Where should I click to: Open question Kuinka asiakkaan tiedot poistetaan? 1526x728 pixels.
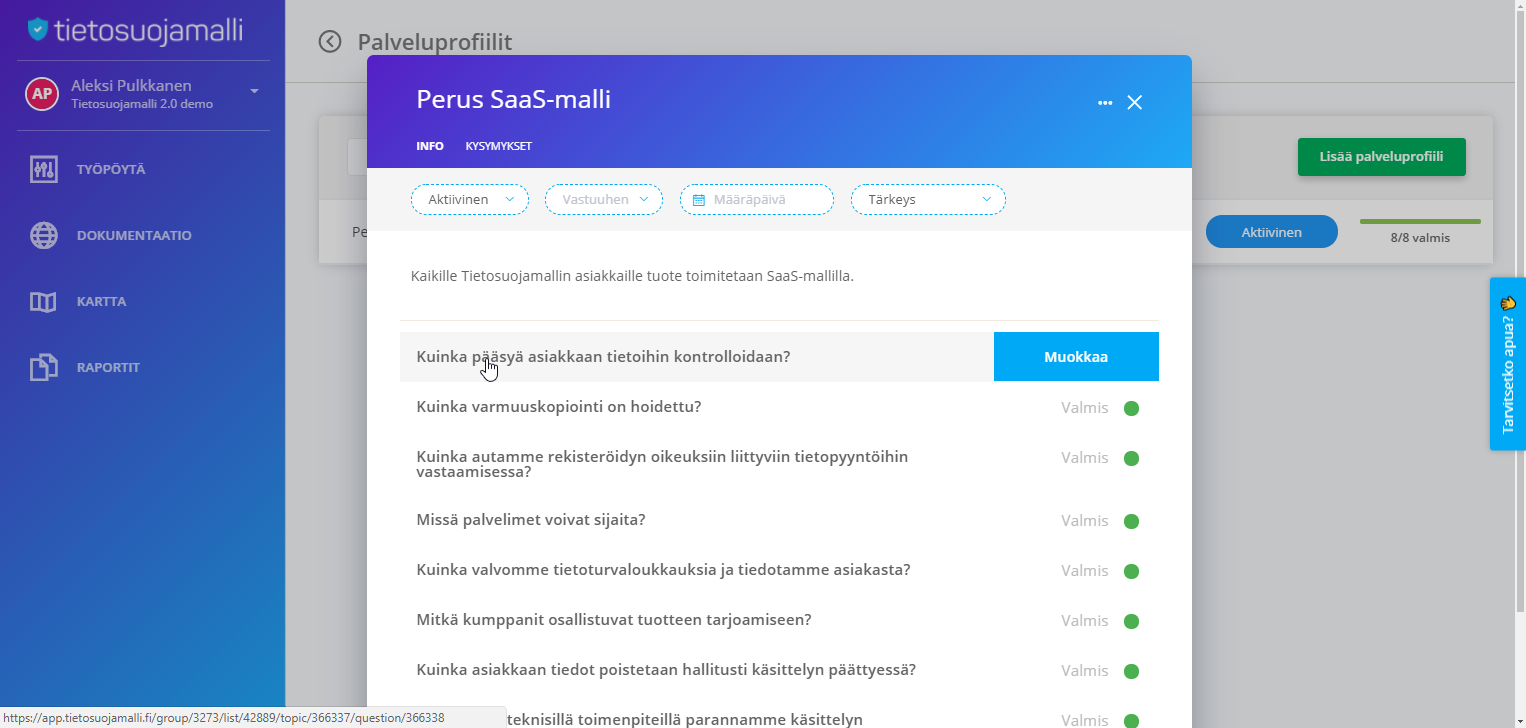(666, 670)
